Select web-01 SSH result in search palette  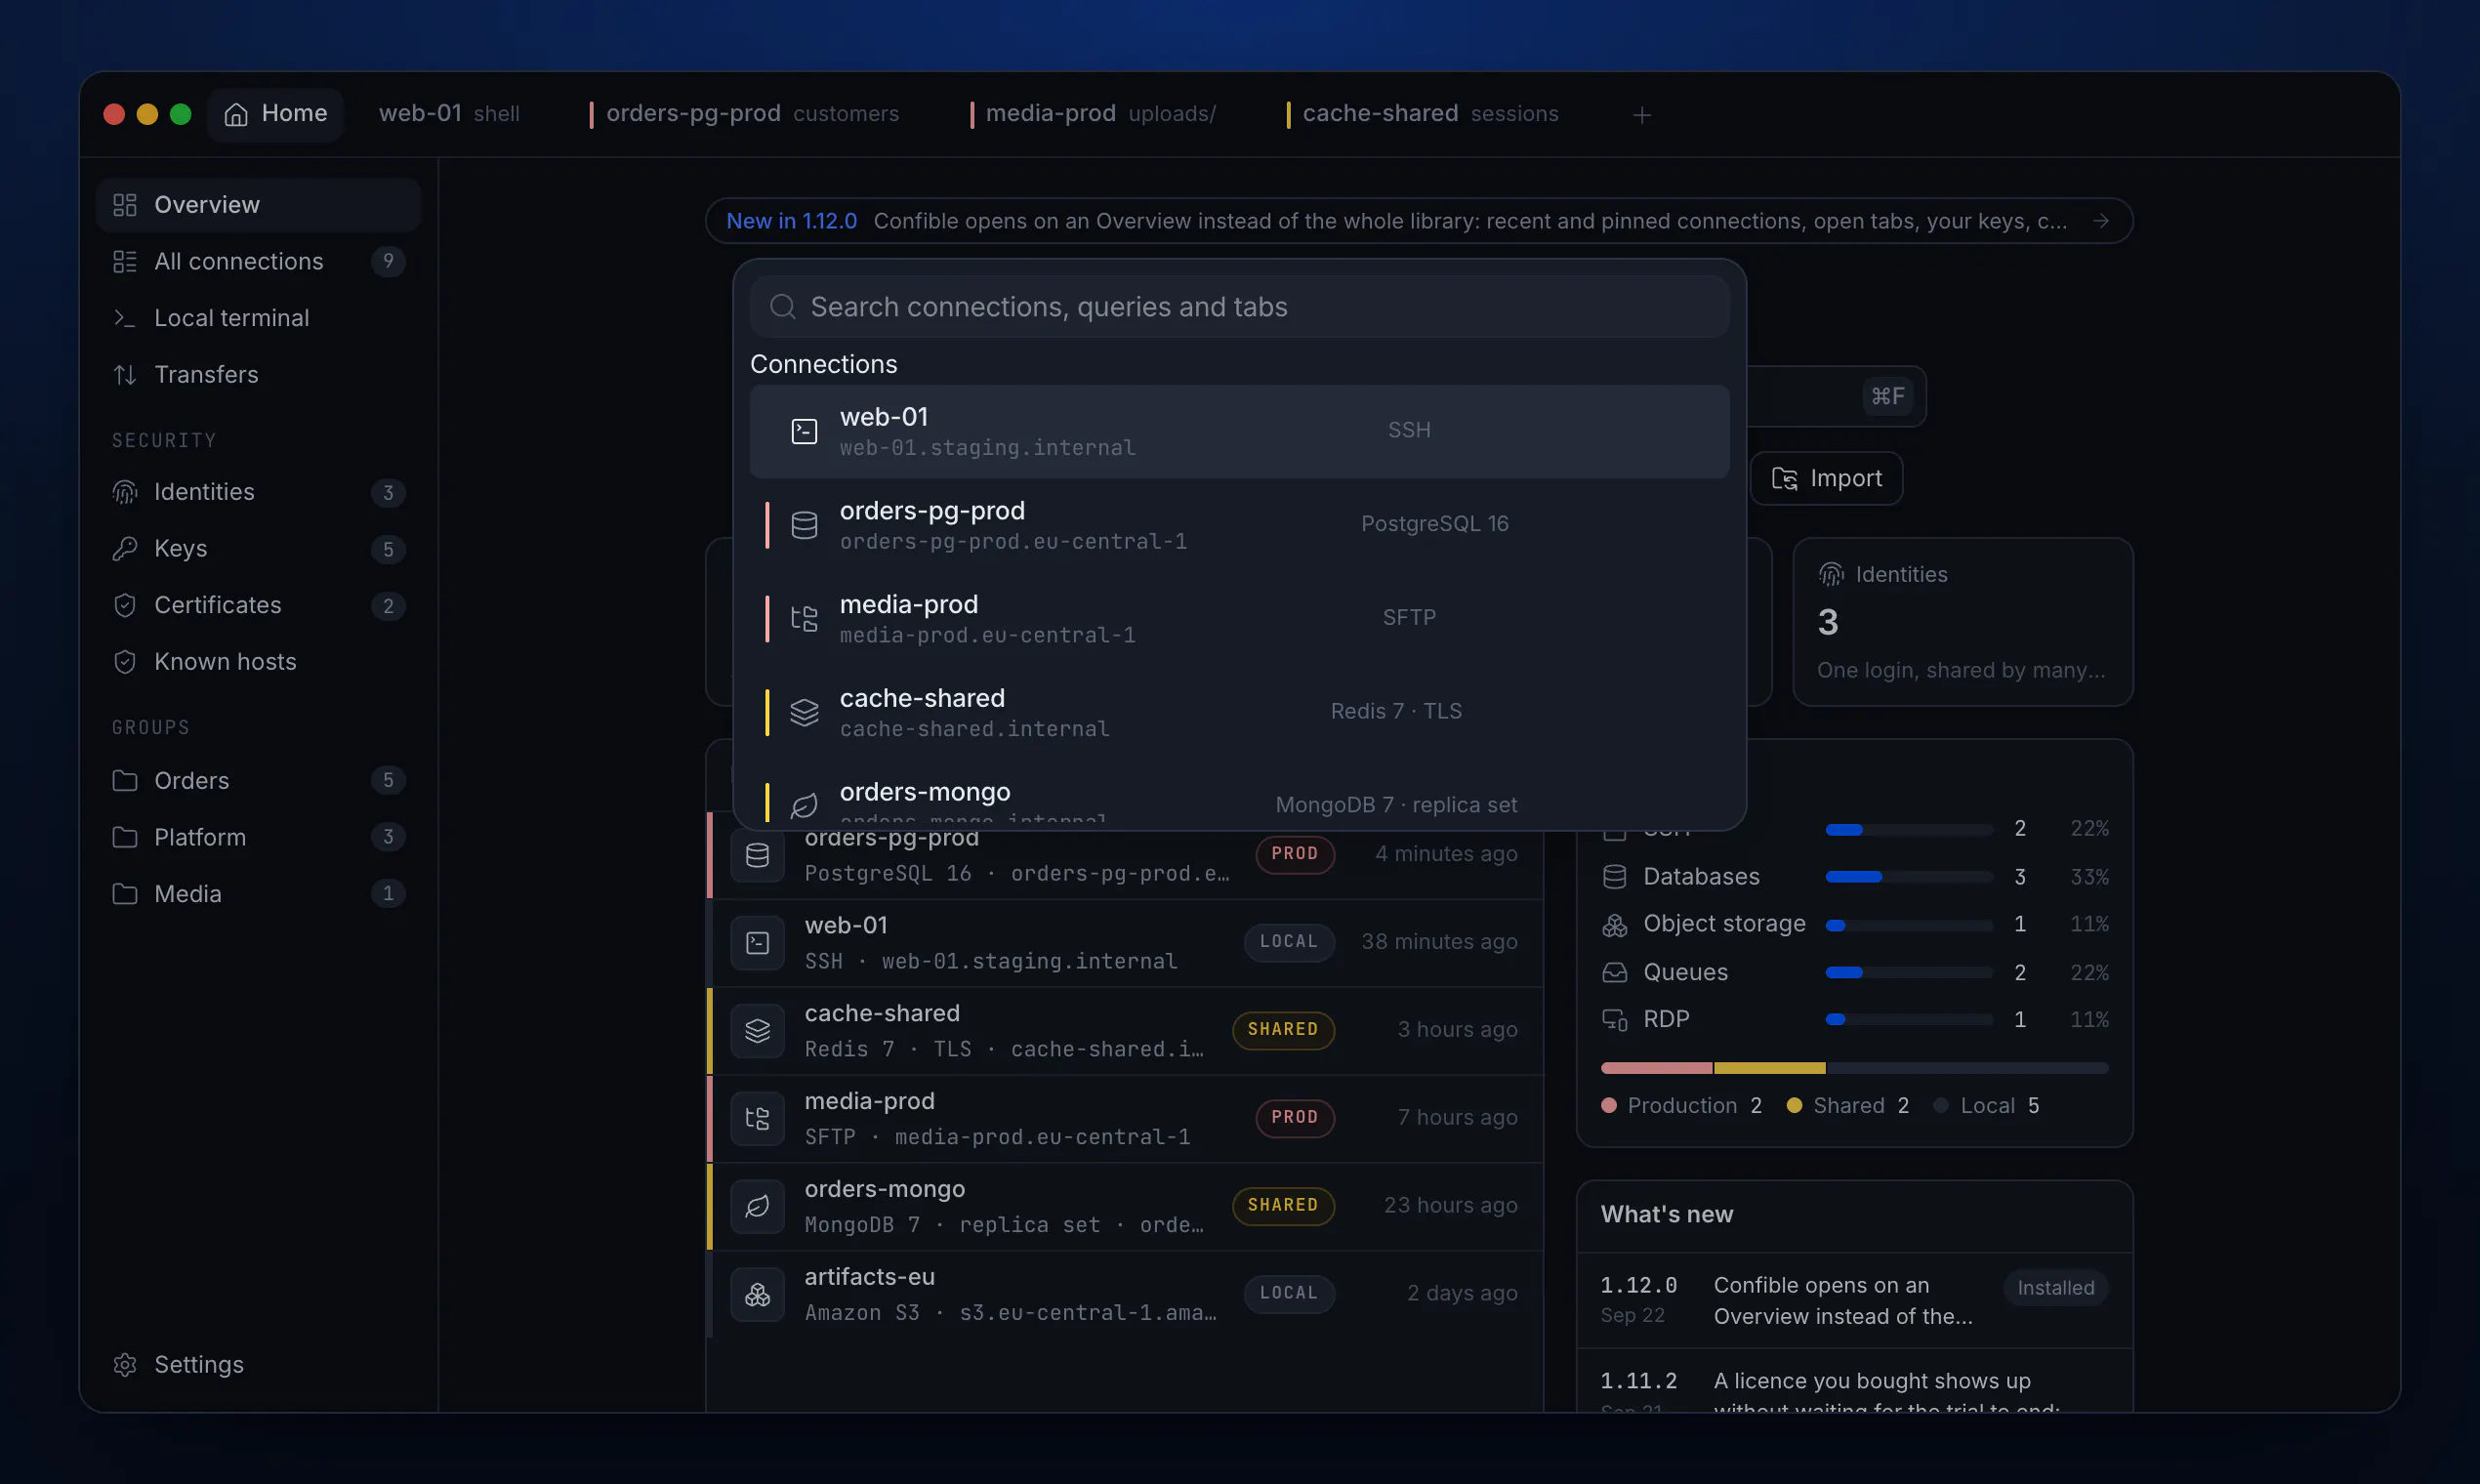[1239, 431]
